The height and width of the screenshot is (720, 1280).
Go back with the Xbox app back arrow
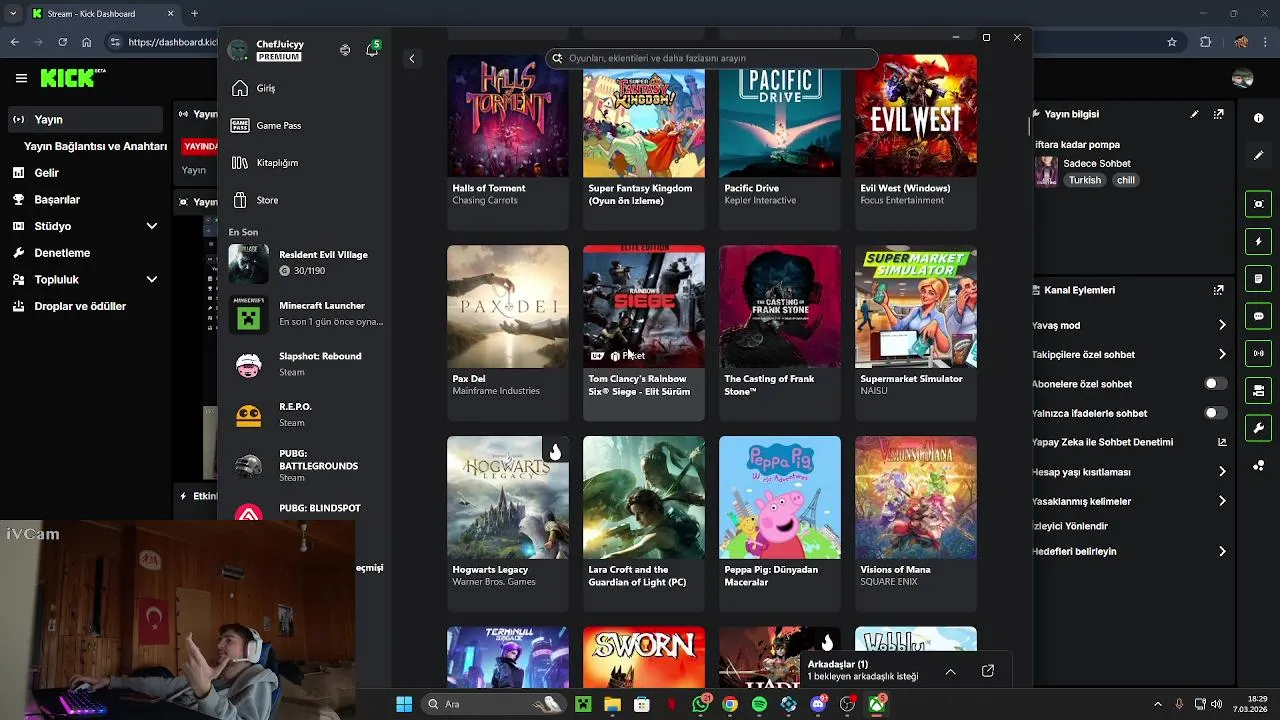[411, 58]
